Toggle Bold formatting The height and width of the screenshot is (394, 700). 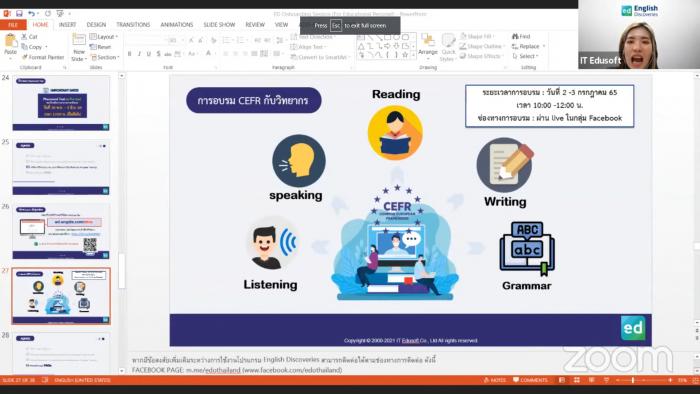click(x=129, y=54)
